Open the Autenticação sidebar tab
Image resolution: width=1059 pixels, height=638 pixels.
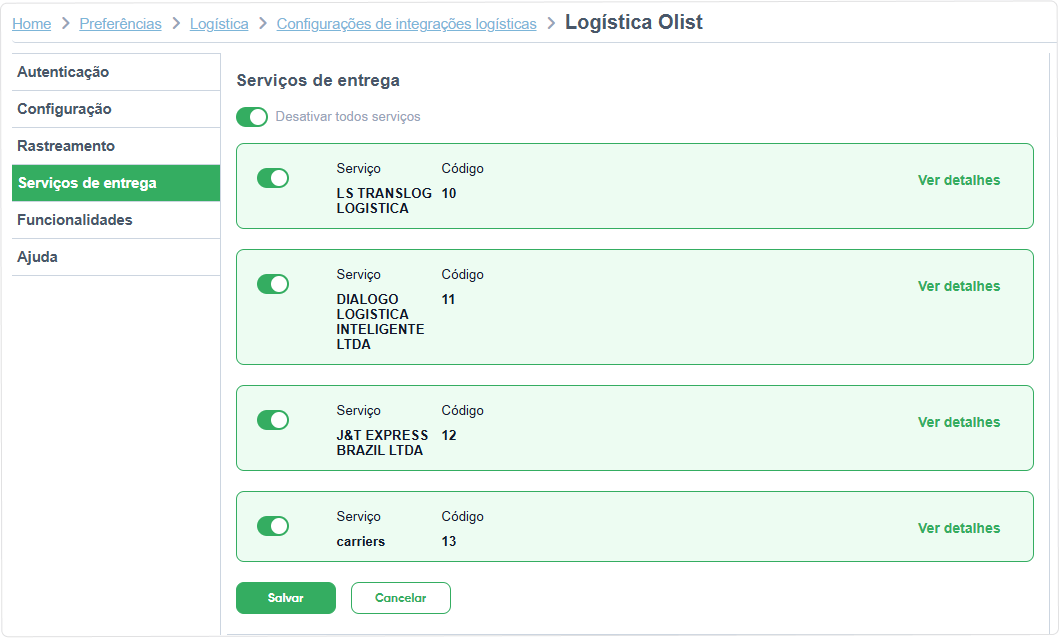(63, 72)
